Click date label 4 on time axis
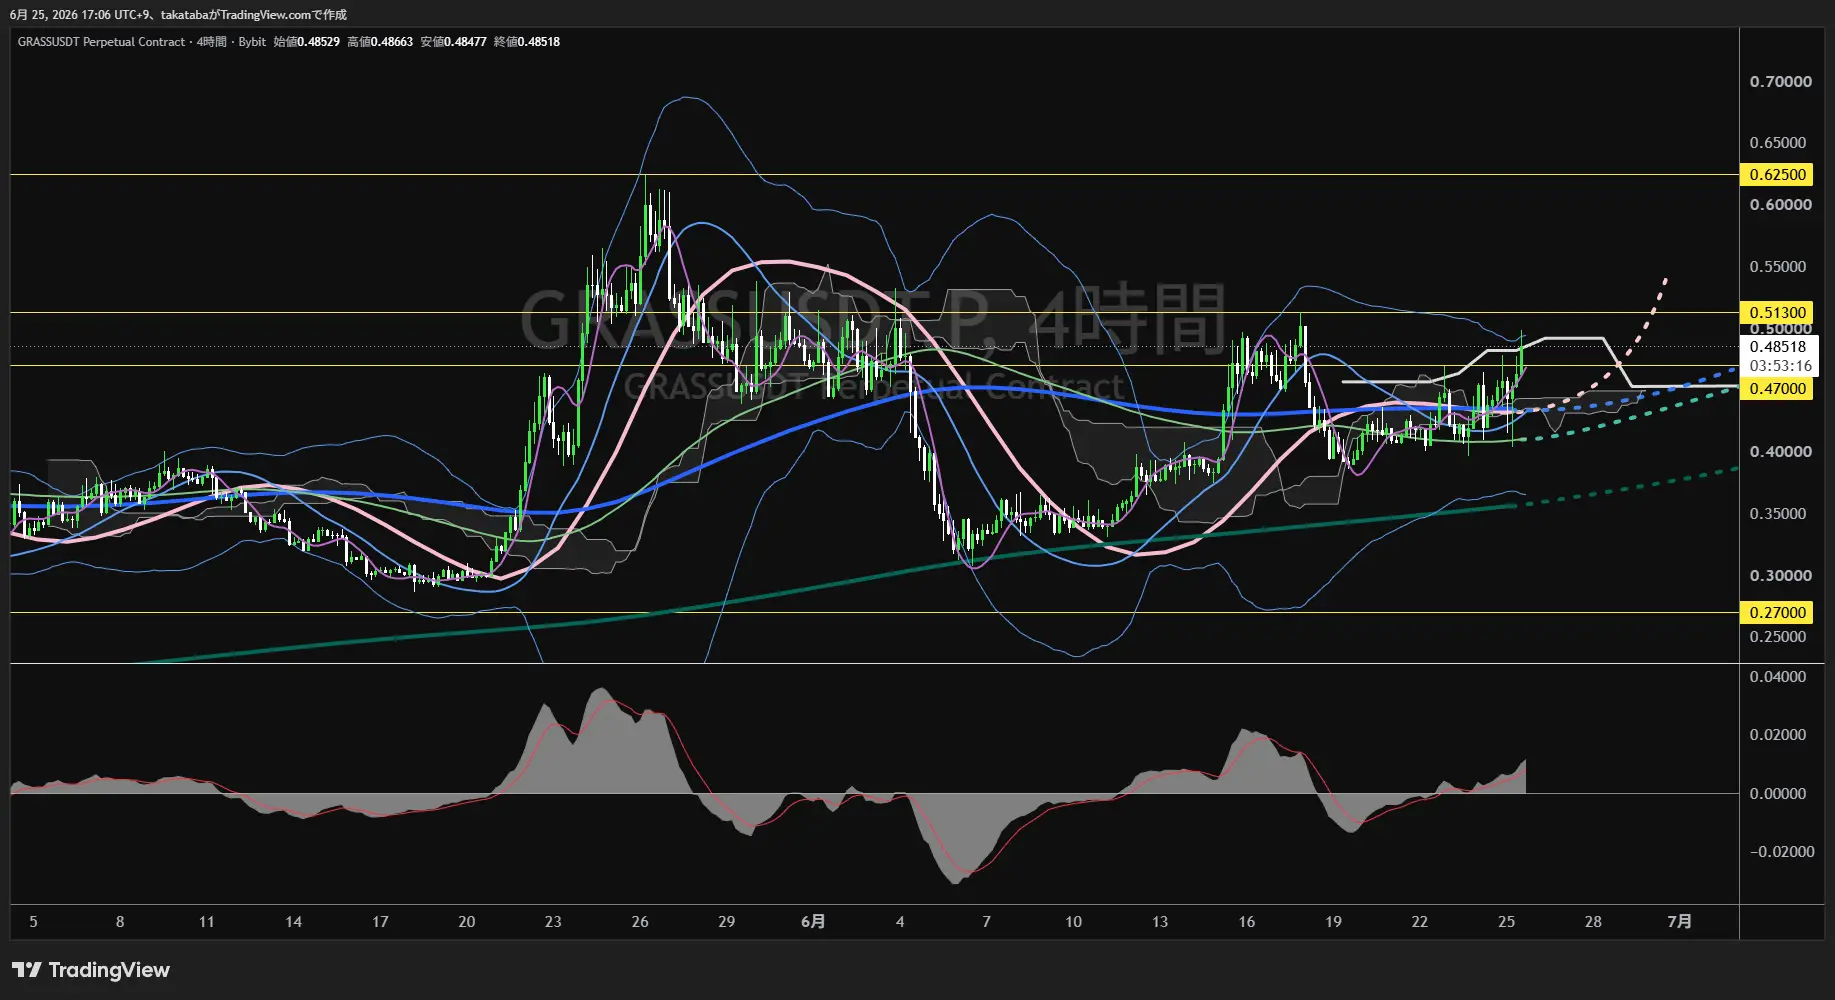Screen dimensions: 1835x1000 tap(900, 922)
